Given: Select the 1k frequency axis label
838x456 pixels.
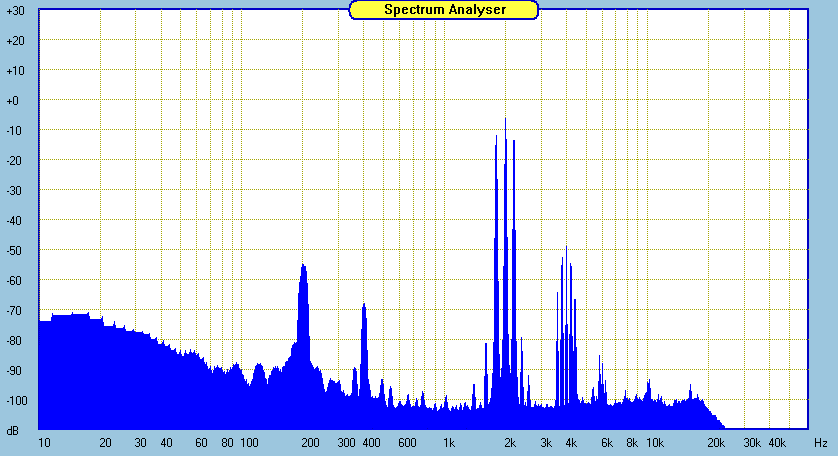Looking at the screenshot, I should pyautogui.click(x=449, y=442).
